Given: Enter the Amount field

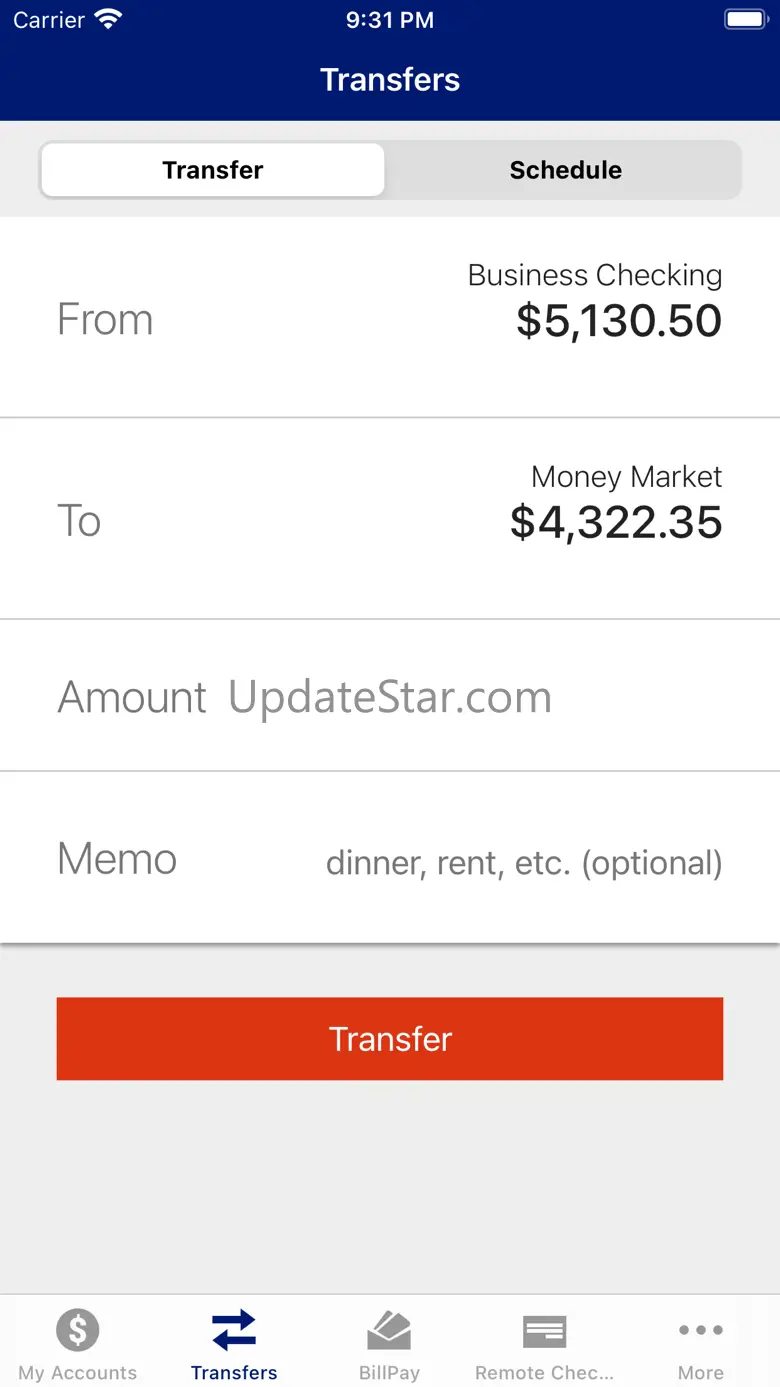Looking at the screenshot, I should (x=390, y=697).
